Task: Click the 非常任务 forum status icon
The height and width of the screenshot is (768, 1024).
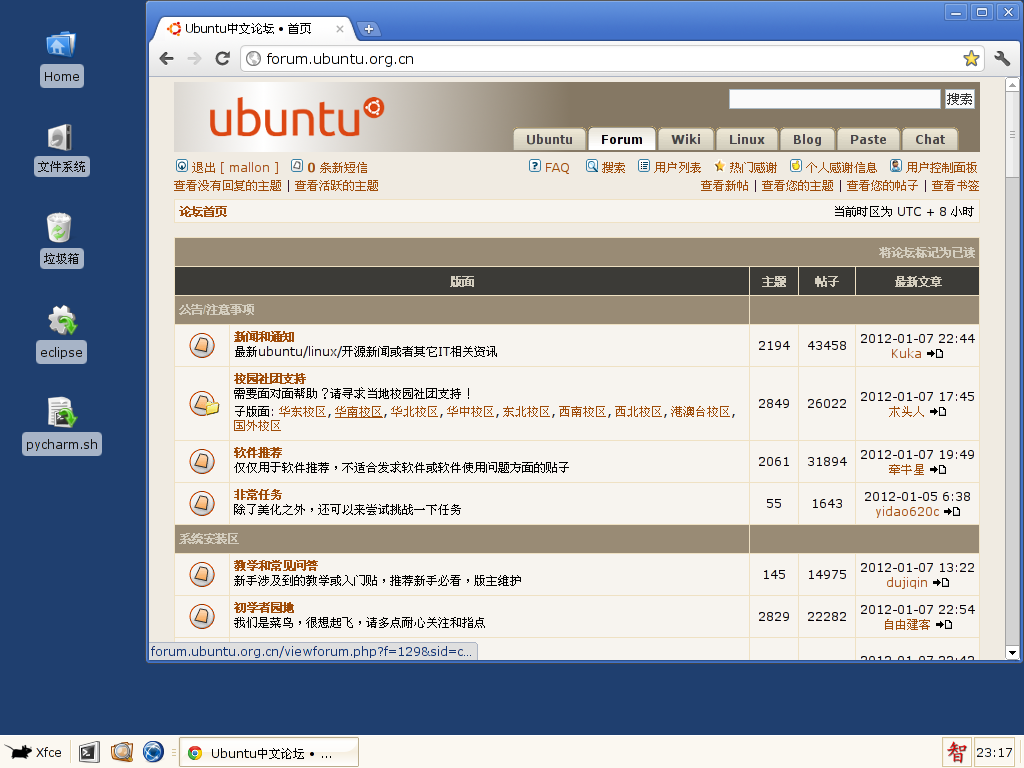Action: (202, 504)
